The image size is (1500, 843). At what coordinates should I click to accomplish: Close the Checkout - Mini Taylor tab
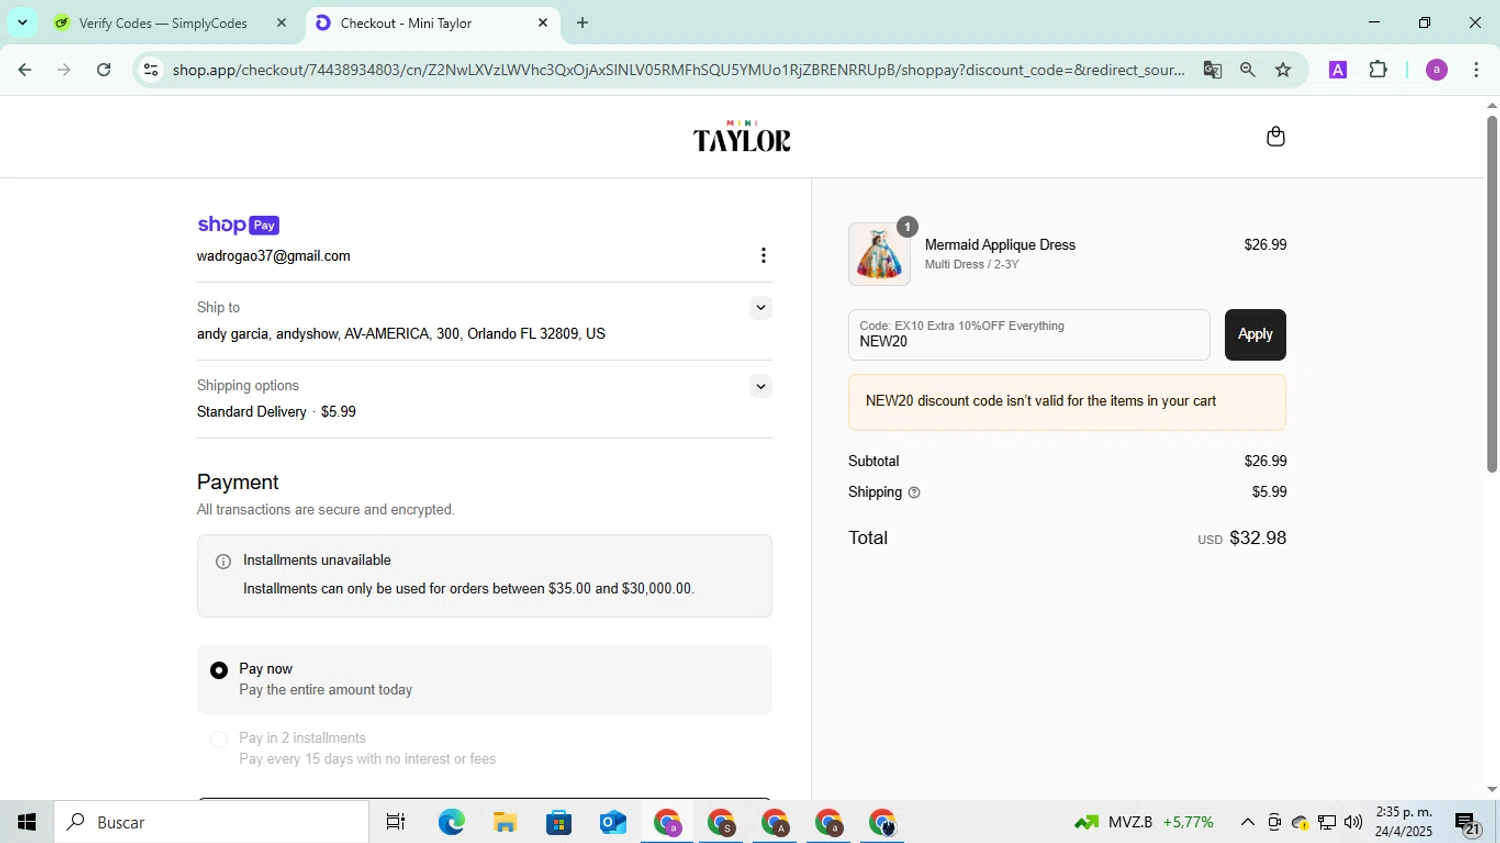[543, 23]
